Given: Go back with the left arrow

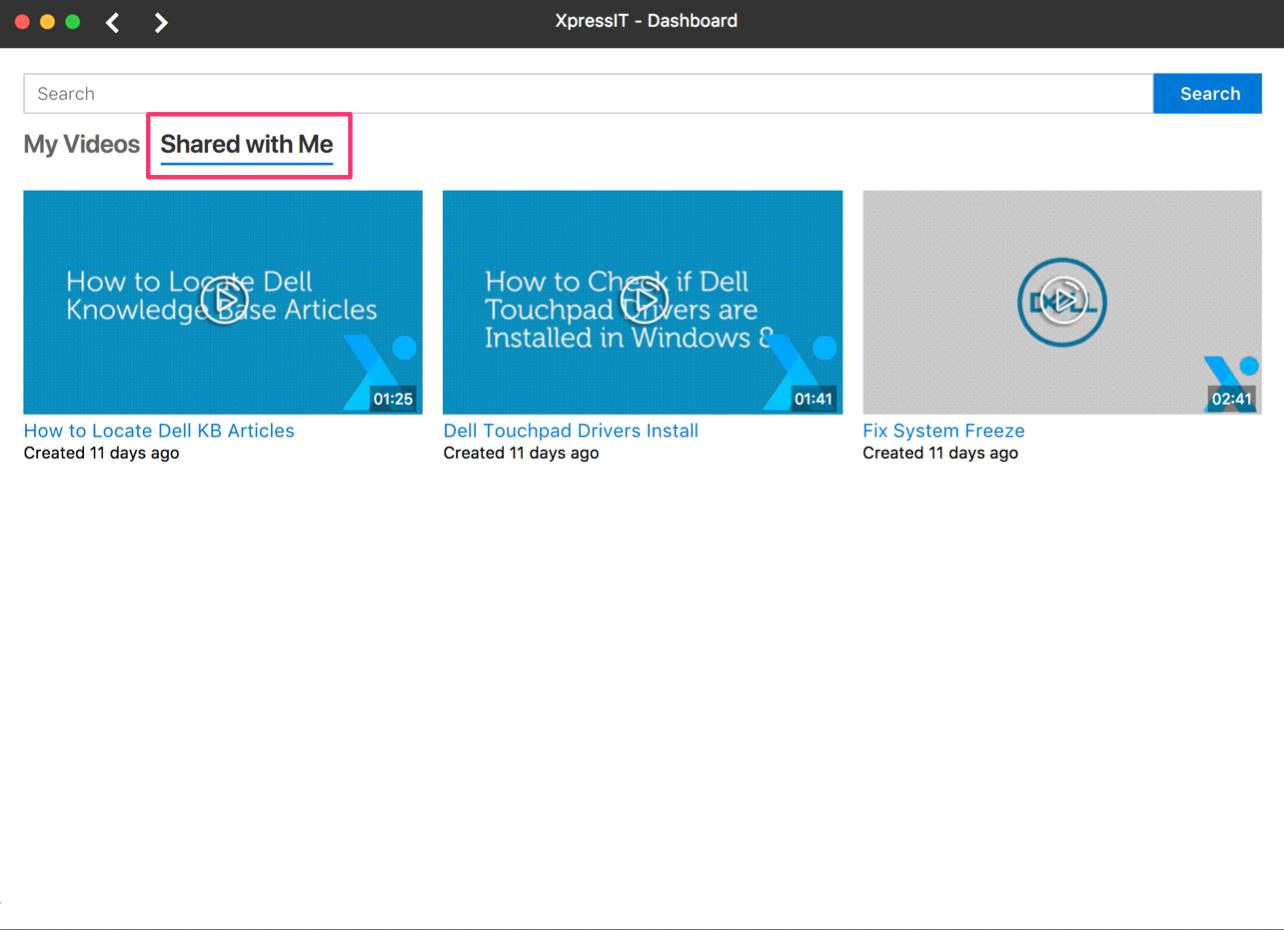Looking at the screenshot, I should (x=113, y=22).
